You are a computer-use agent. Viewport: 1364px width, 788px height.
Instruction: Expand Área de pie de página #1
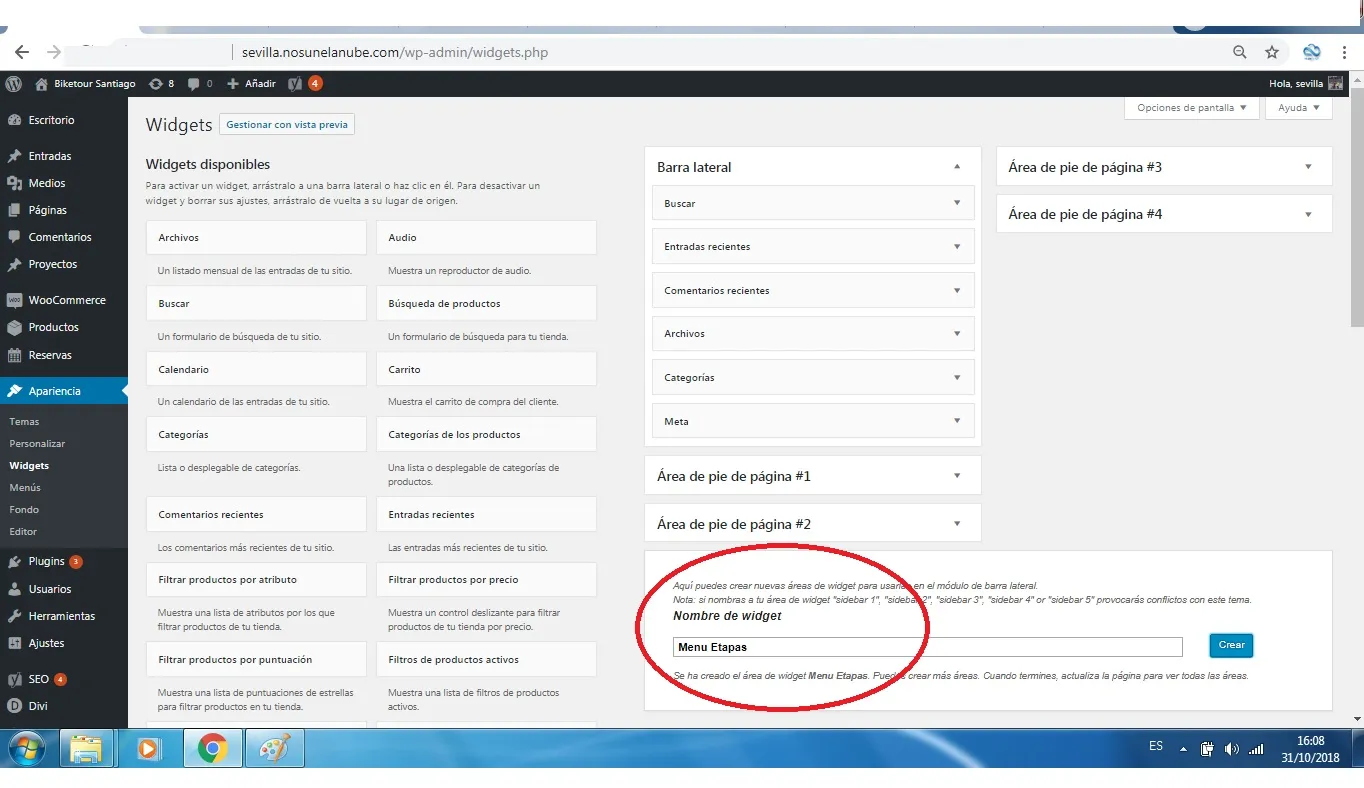pyautogui.click(x=957, y=476)
